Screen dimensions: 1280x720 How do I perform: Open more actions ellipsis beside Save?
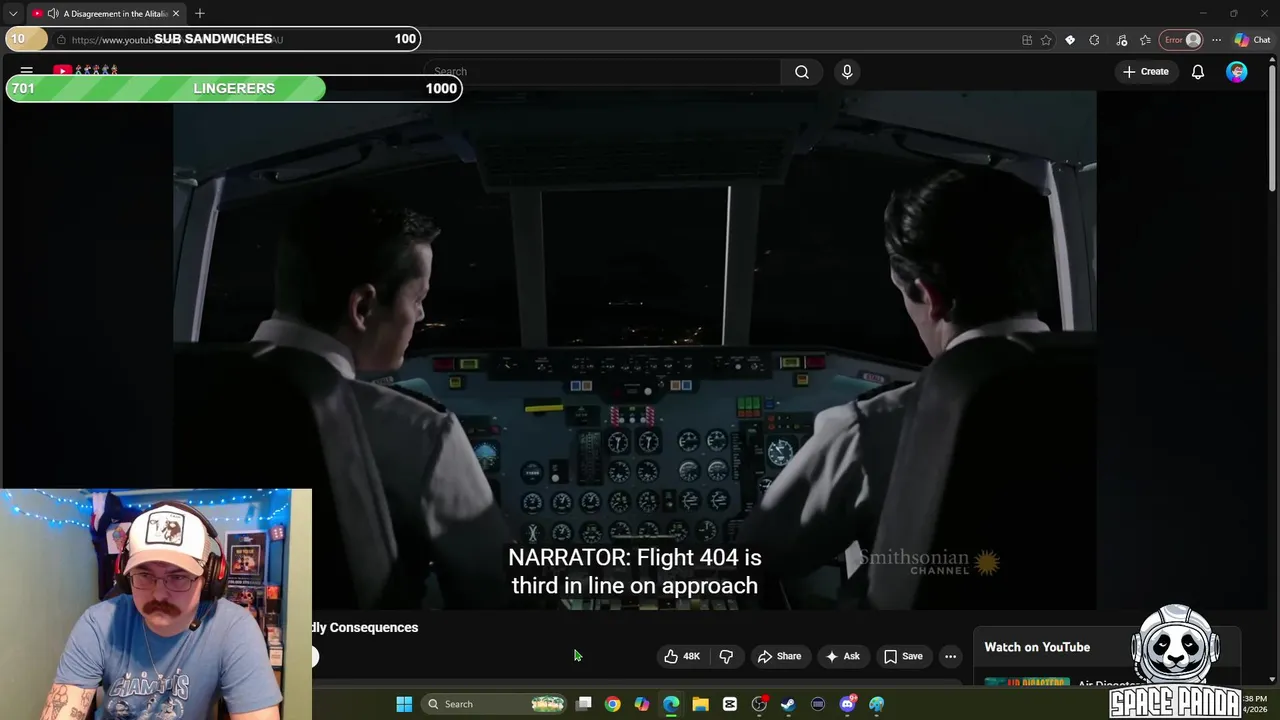click(950, 656)
